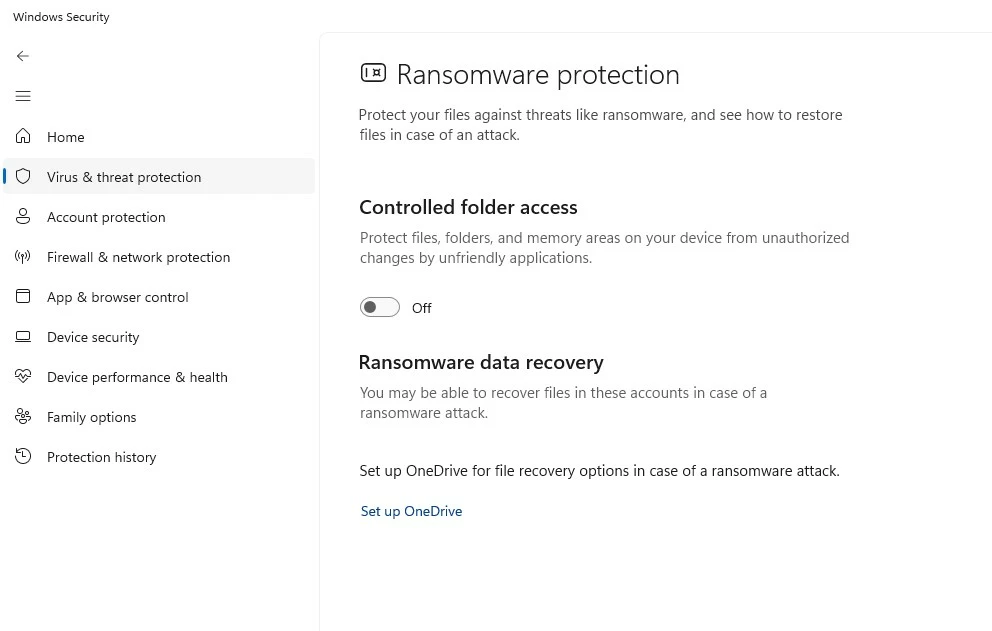This screenshot has height=631, width=992.
Task: Click the back arrow icon
Action: 23,56
